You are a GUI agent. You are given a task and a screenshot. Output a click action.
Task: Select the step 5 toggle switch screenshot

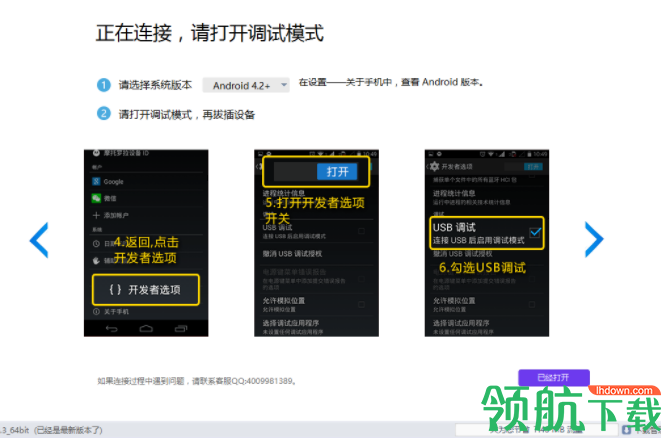[x=316, y=243]
